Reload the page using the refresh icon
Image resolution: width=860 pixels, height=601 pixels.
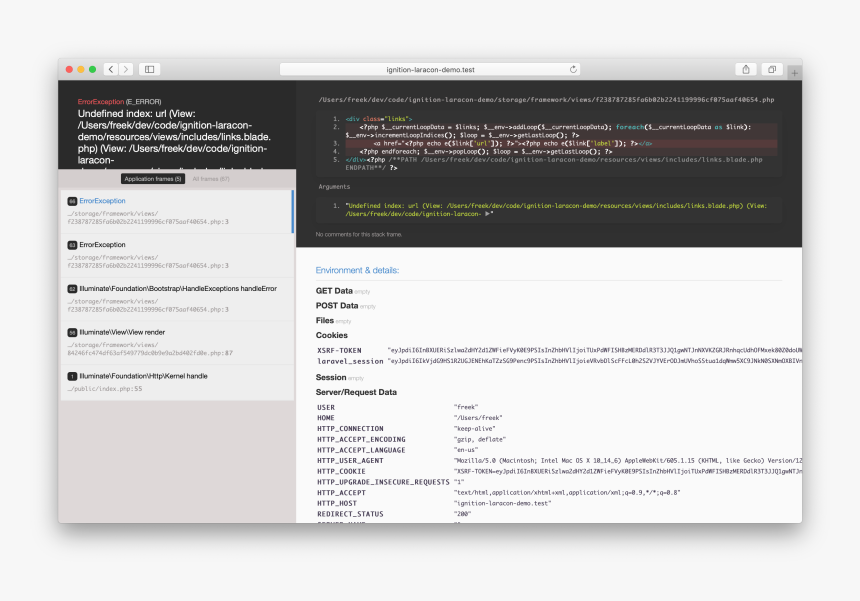point(573,69)
